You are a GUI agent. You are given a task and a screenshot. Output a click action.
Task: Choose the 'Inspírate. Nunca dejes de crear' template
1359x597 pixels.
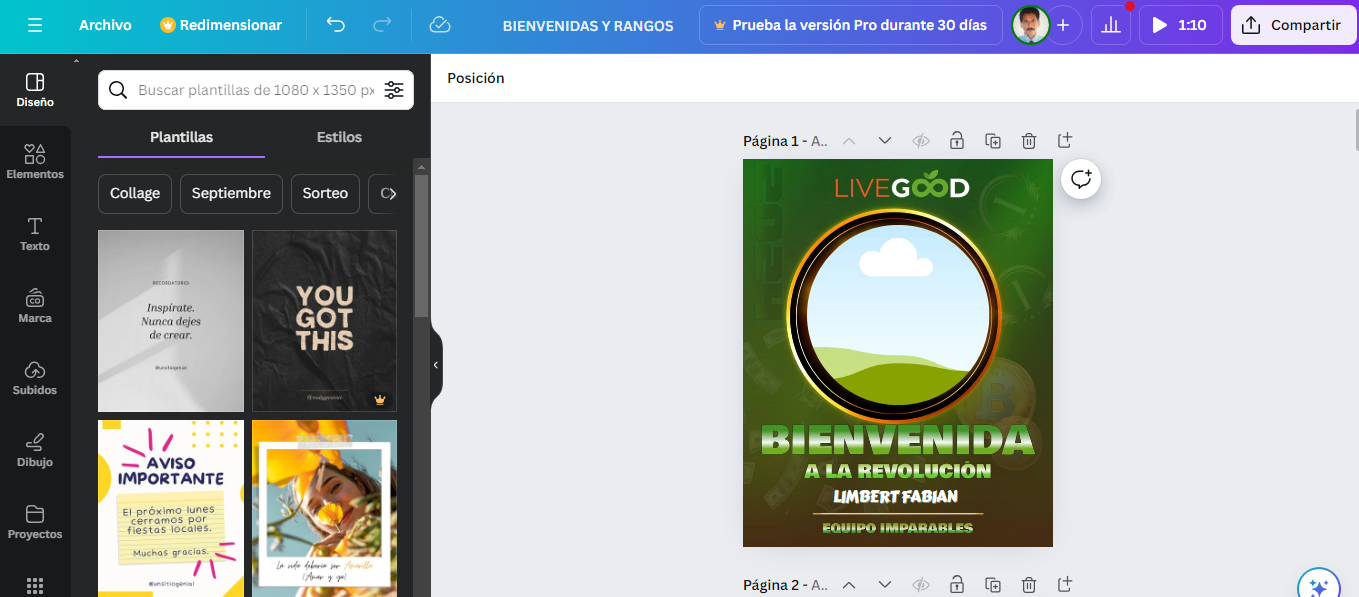171,321
